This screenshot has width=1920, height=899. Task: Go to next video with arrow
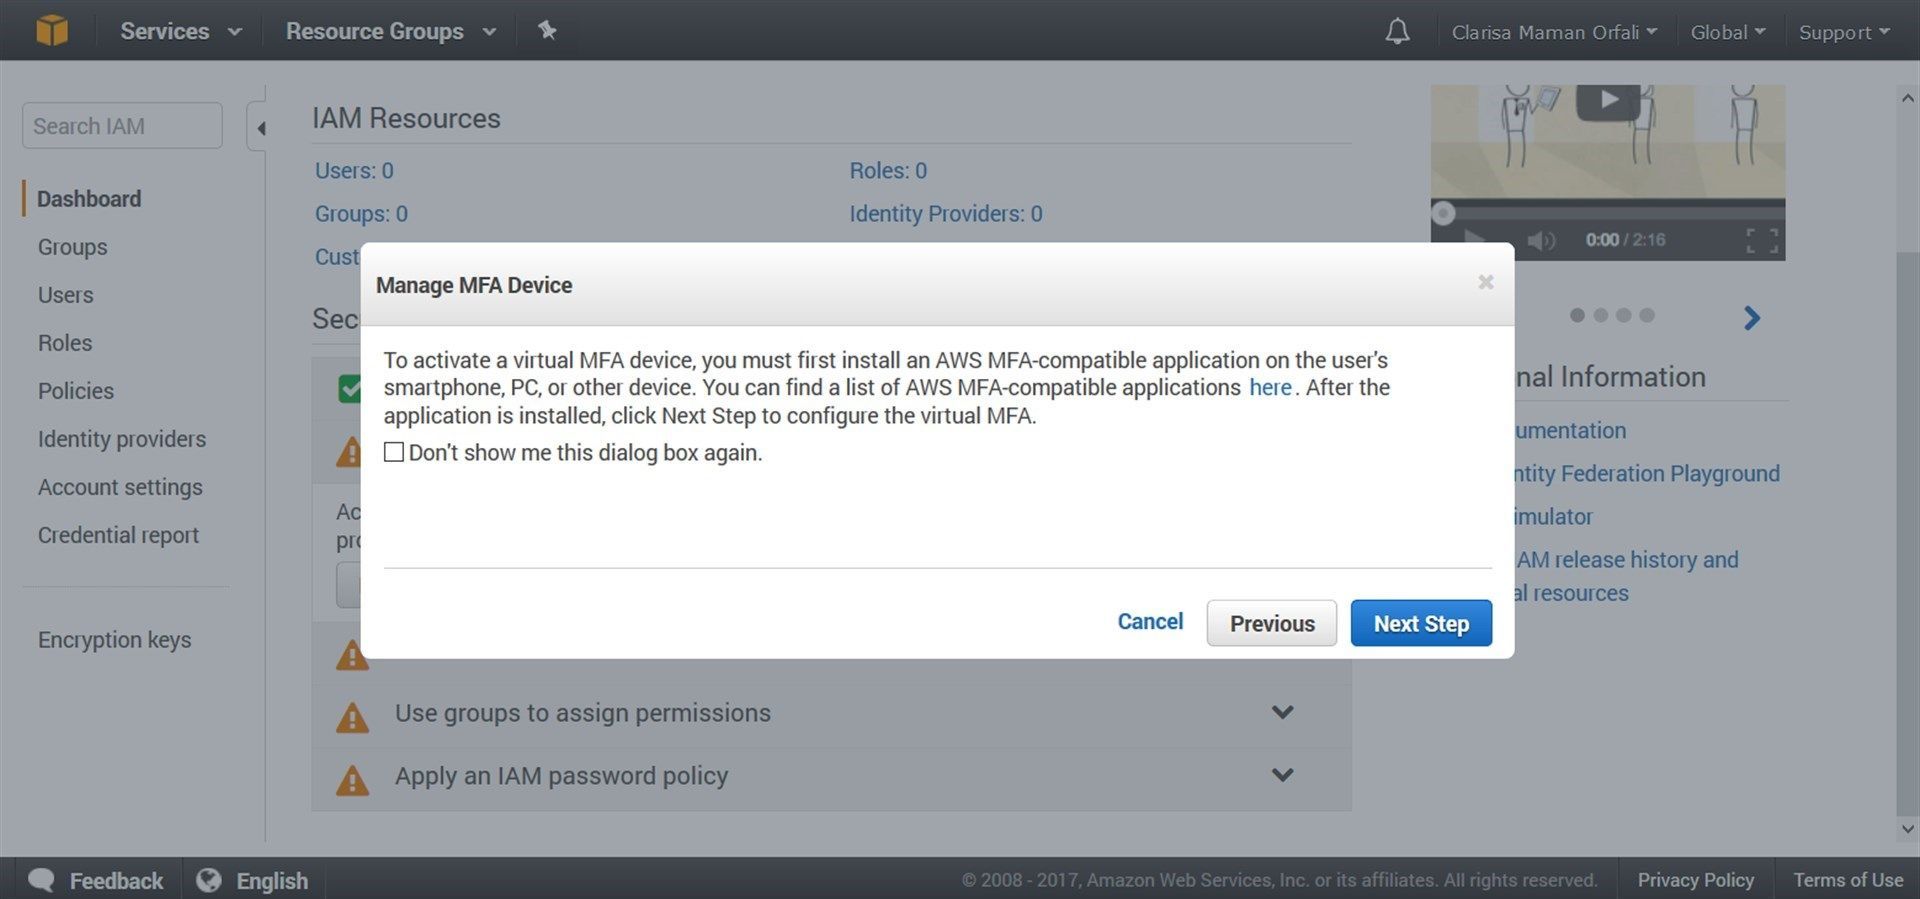[x=1752, y=318]
